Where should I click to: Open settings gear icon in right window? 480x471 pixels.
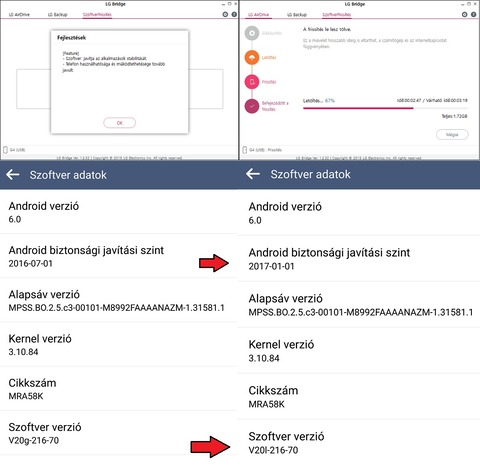[464, 14]
